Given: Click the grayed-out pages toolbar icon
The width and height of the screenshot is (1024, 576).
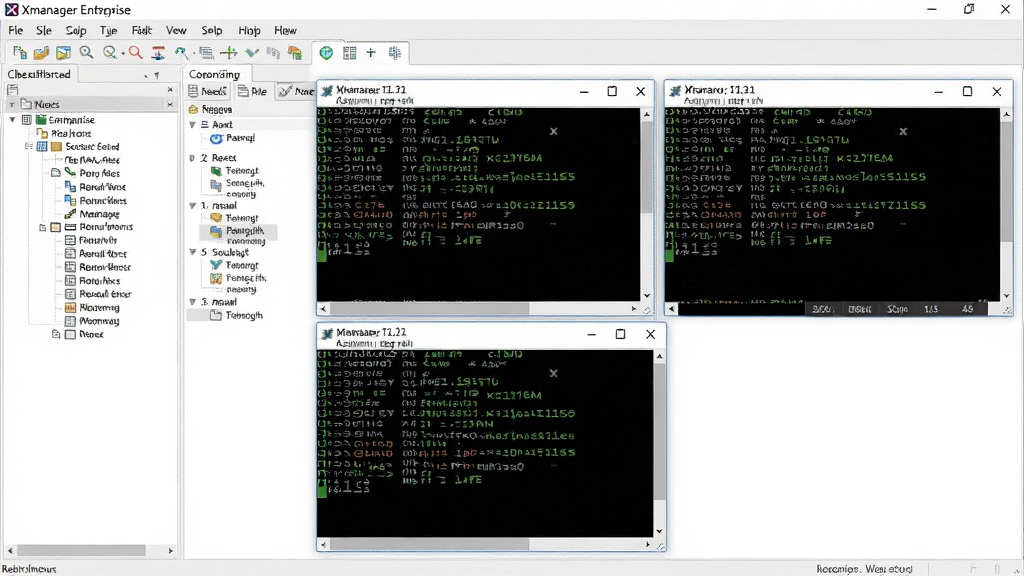Looking at the screenshot, I should tap(273, 53).
